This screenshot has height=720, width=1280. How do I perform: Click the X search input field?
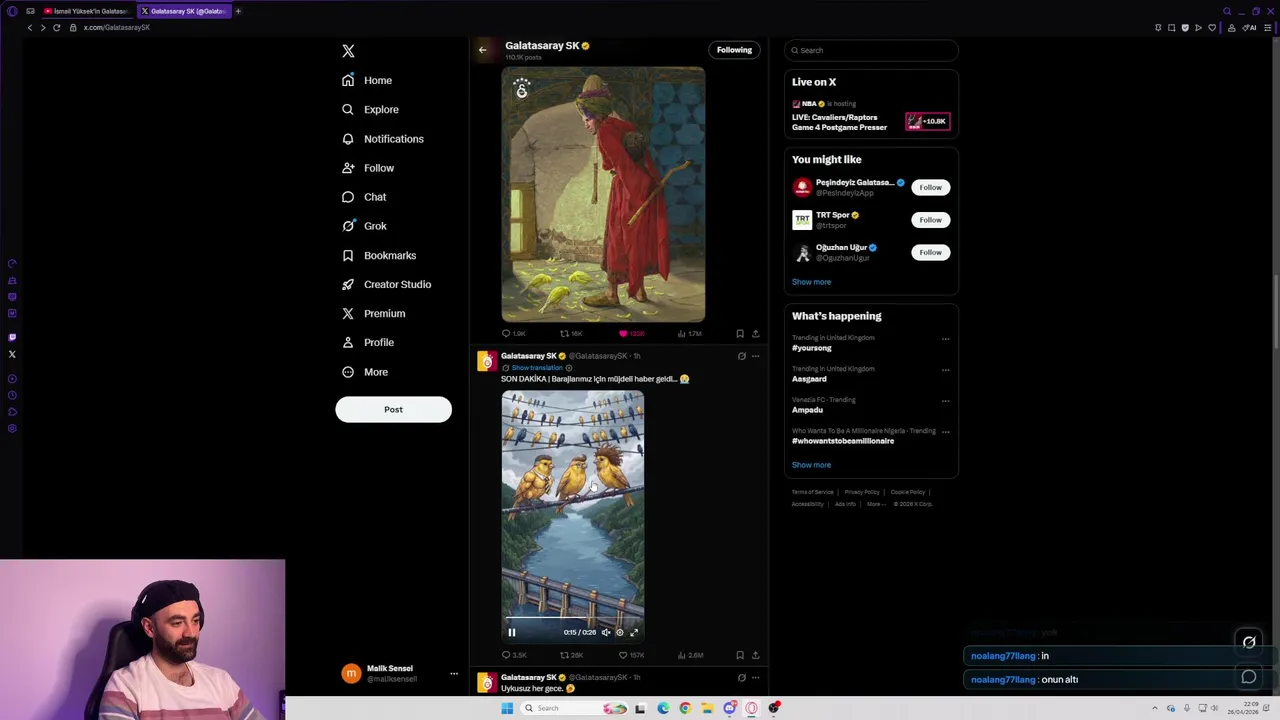click(871, 50)
